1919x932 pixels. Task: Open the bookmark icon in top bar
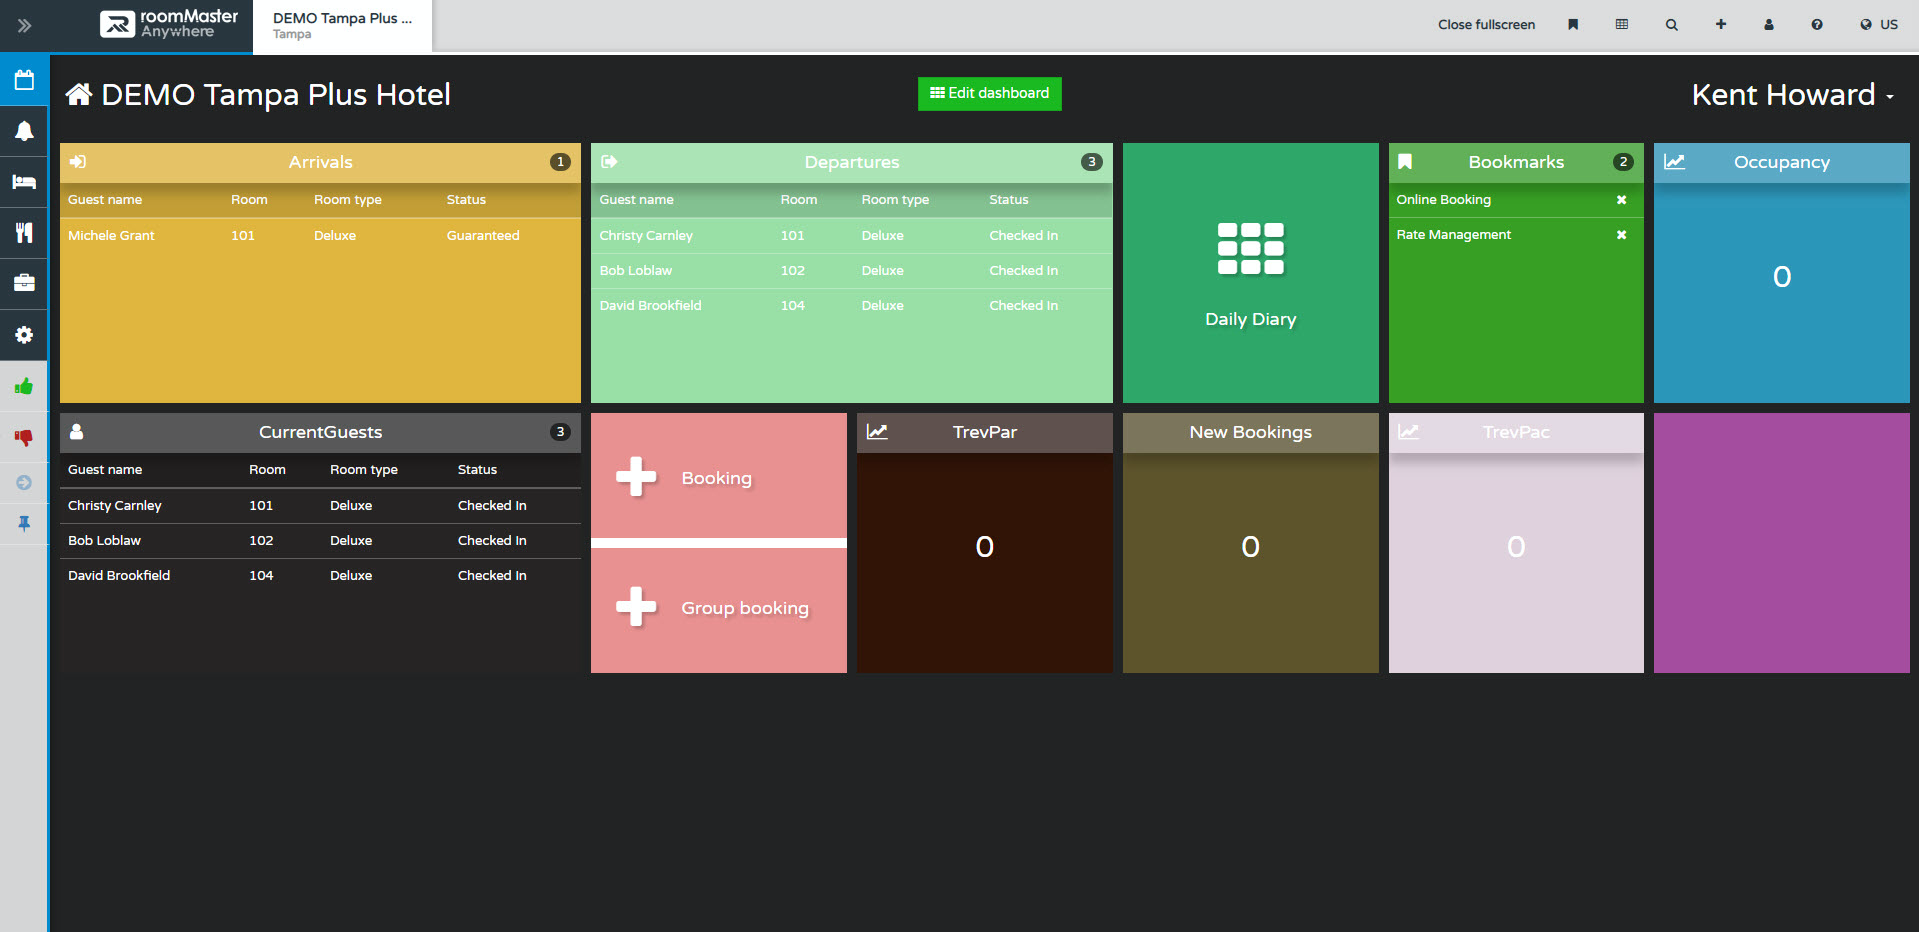click(x=1573, y=24)
